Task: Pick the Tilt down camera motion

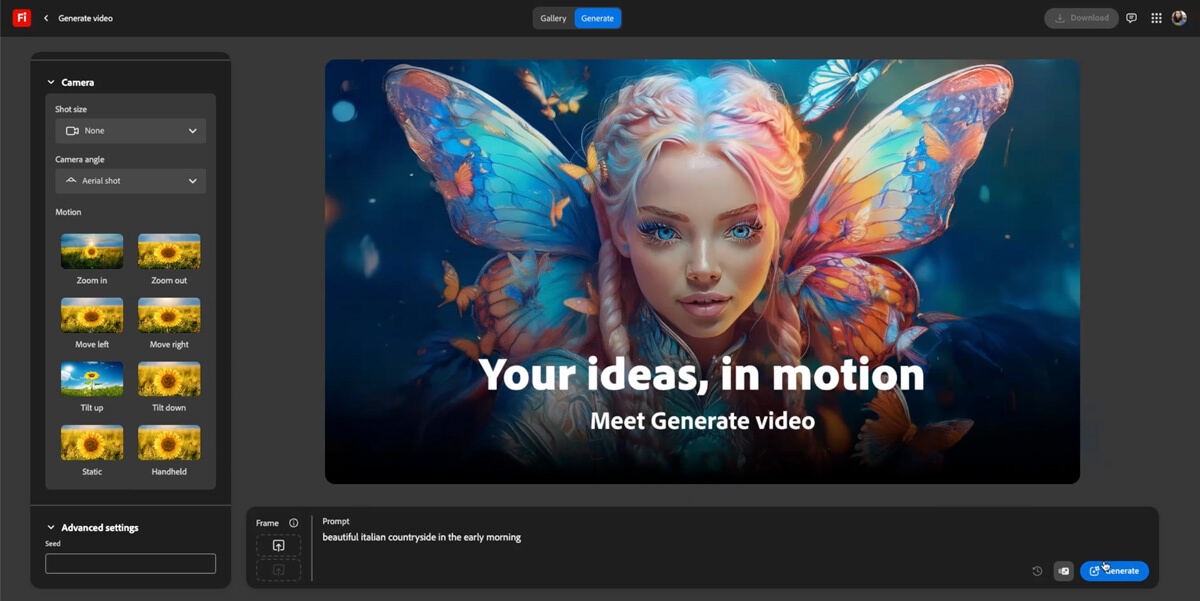Action: click(169, 379)
